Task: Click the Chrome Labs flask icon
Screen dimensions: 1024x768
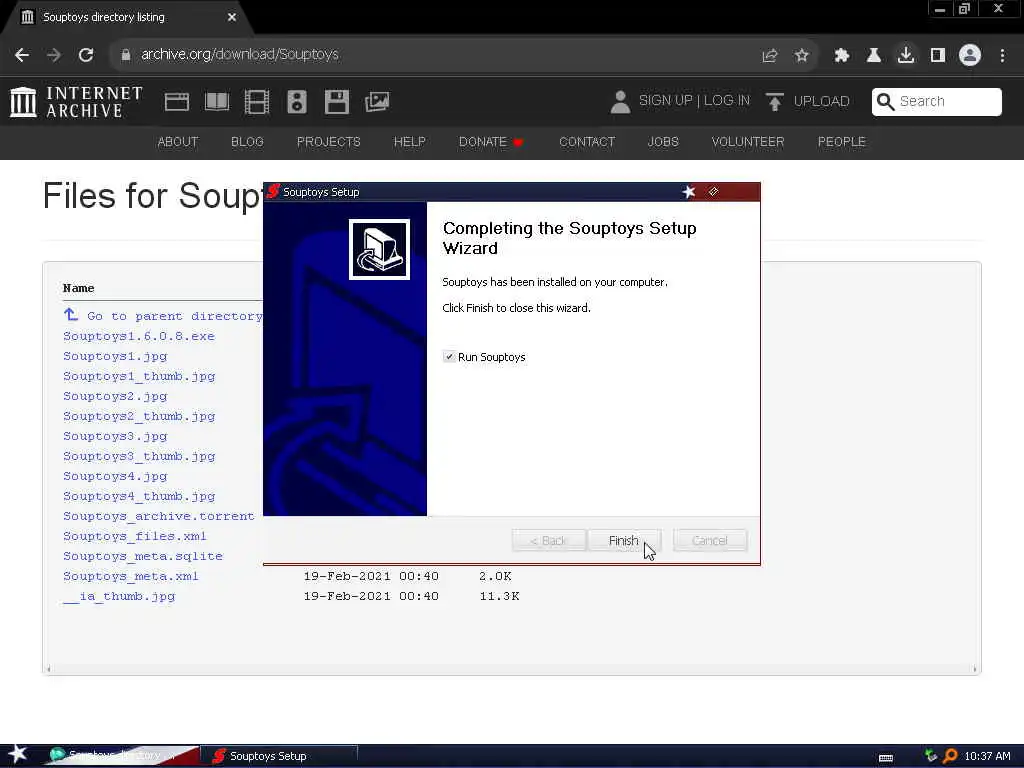Action: pos(873,56)
